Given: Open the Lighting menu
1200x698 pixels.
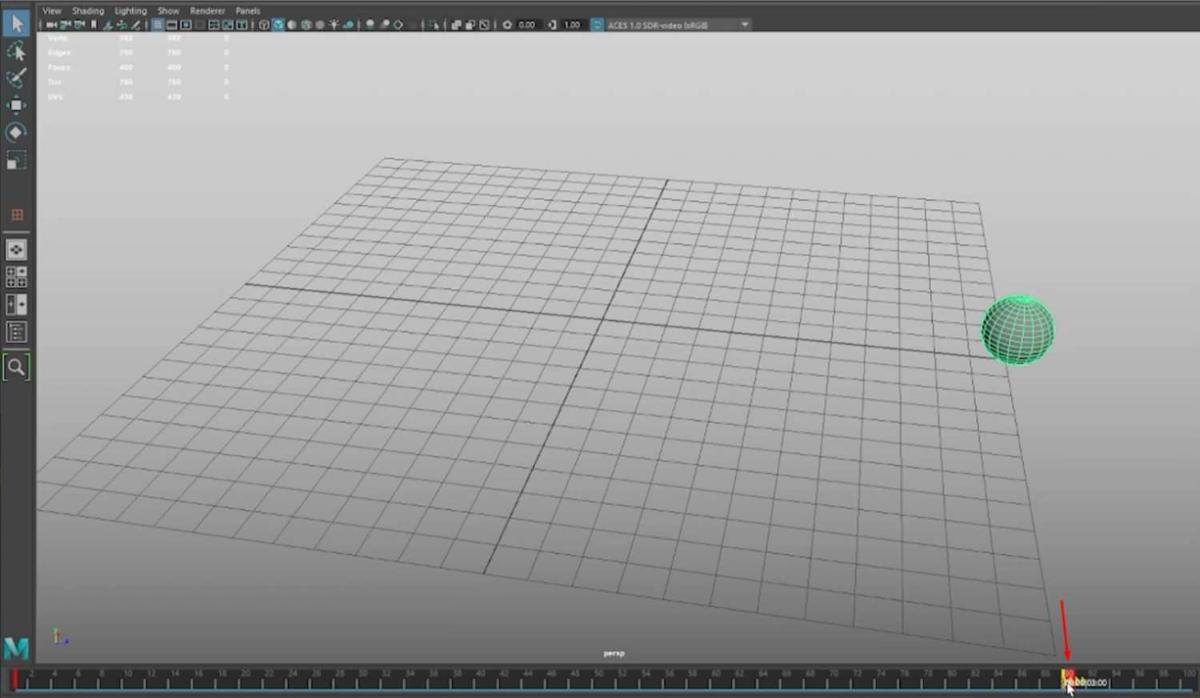Looking at the screenshot, I should (130, 10).
